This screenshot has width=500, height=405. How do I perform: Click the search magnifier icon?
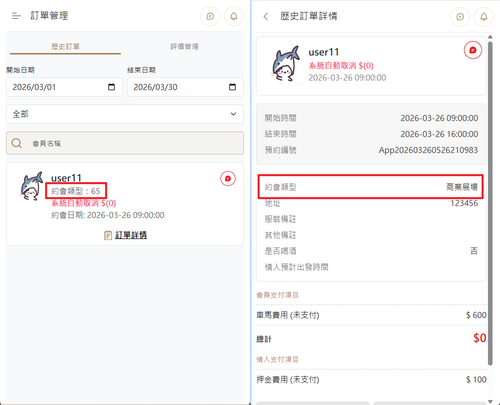tap(16, 143)
